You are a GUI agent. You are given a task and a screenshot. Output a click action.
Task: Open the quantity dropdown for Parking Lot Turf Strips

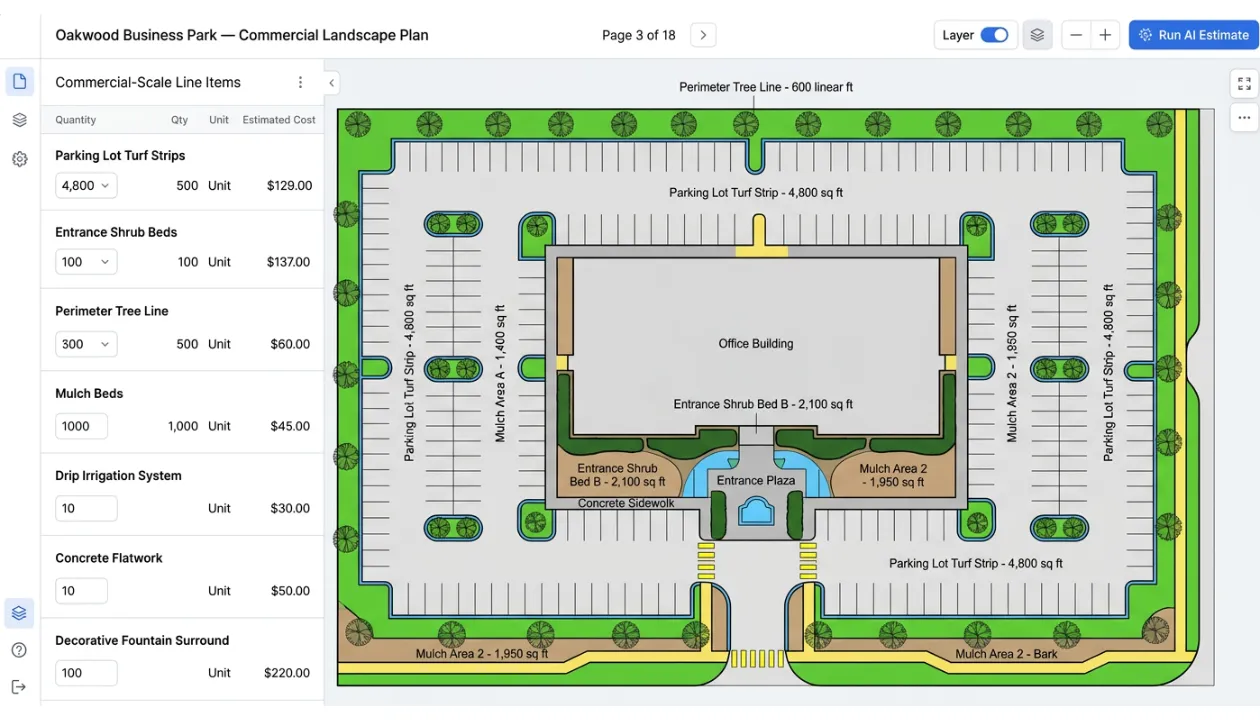coord(86,185)
